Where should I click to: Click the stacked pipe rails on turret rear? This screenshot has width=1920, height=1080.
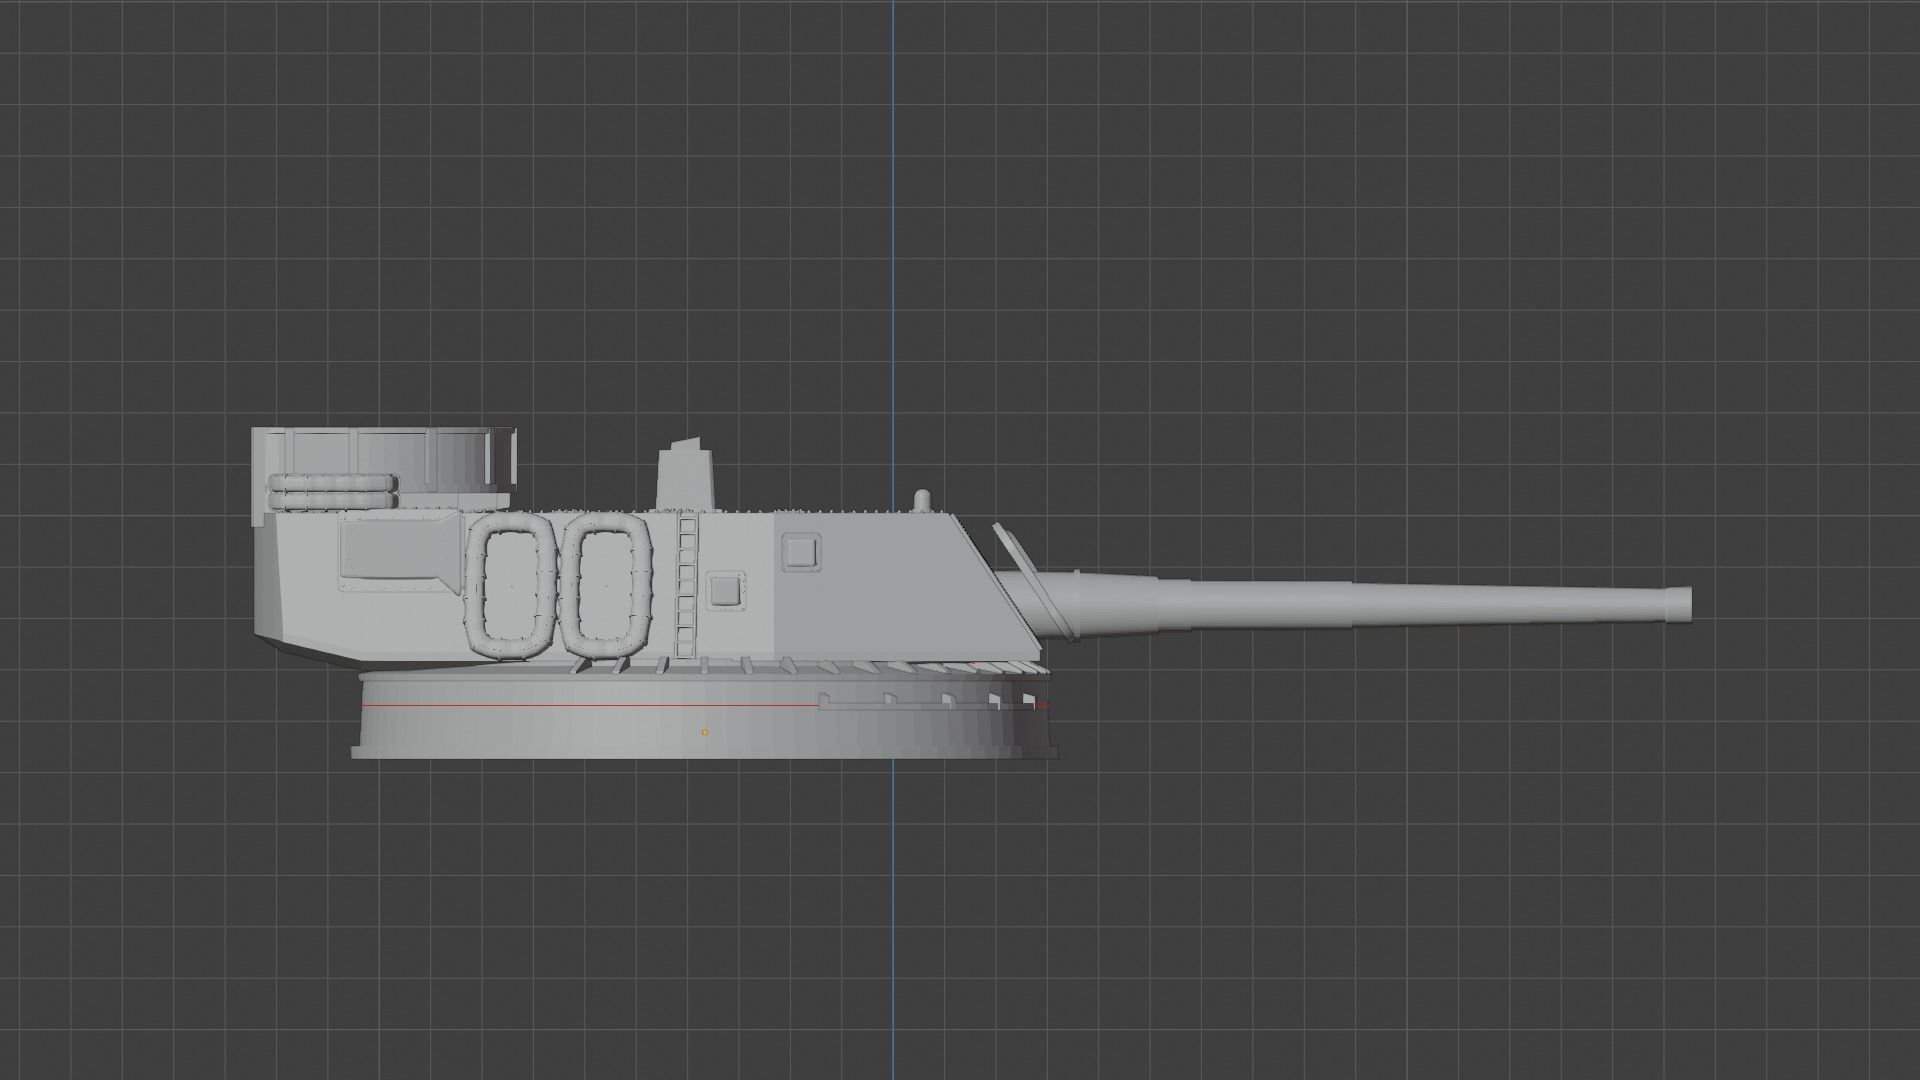(x=330, y=490)
